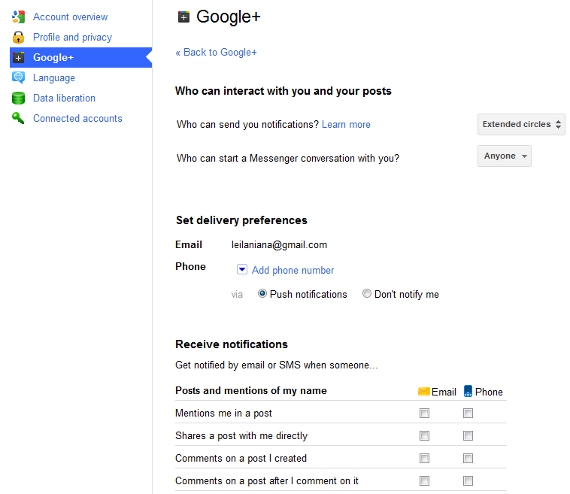Check Phone for Comments on a post I created
570x494 pixels.
pos(468,458)
